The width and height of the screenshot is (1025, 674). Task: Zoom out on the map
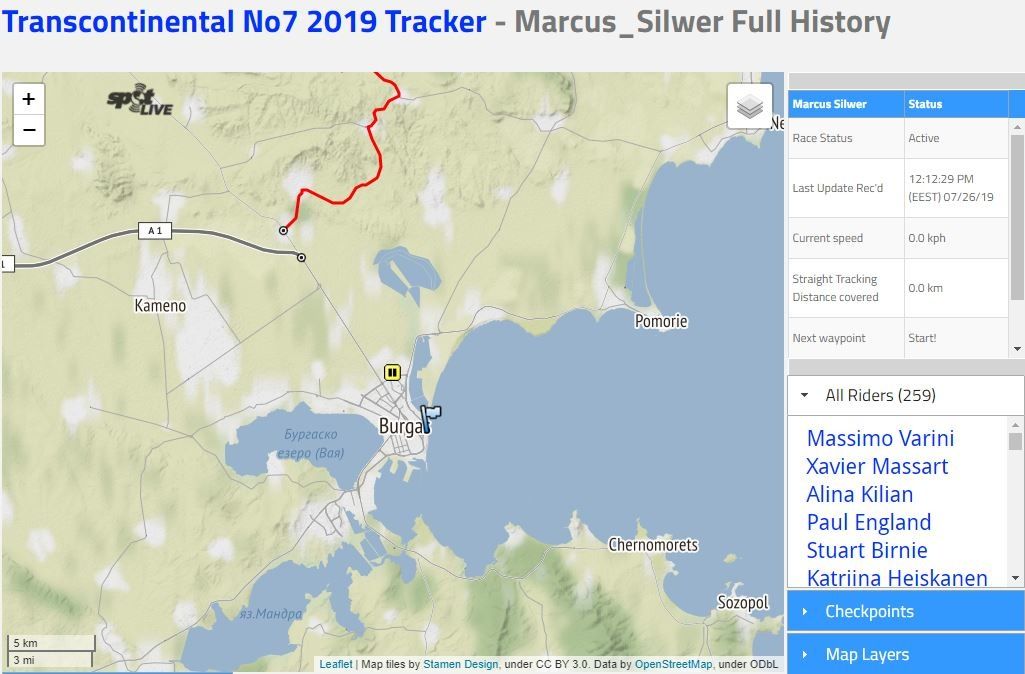(x=28, y=130)
